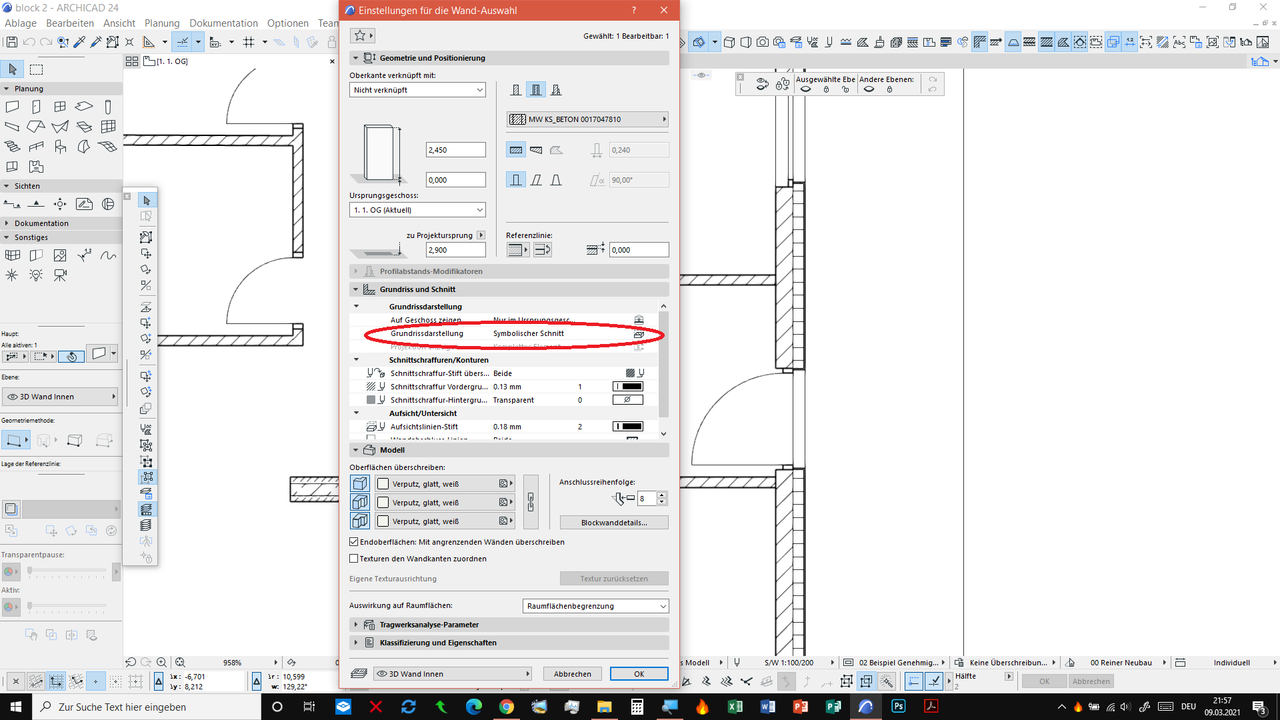Click the Save icon in the toolbar

11,42
